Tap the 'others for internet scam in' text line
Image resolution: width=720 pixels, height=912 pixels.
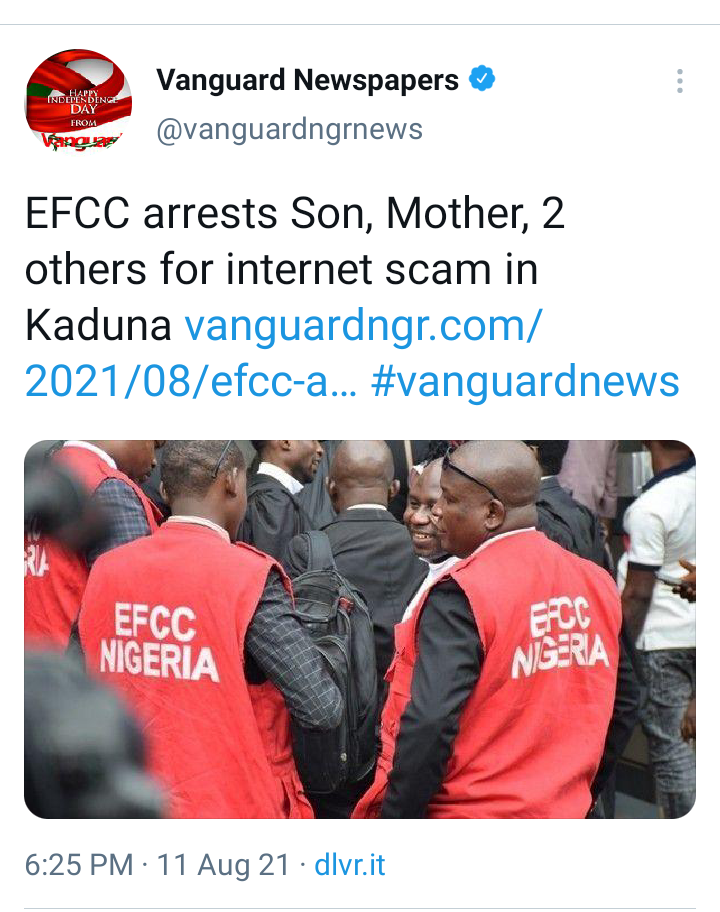click(x=281, y=269)
